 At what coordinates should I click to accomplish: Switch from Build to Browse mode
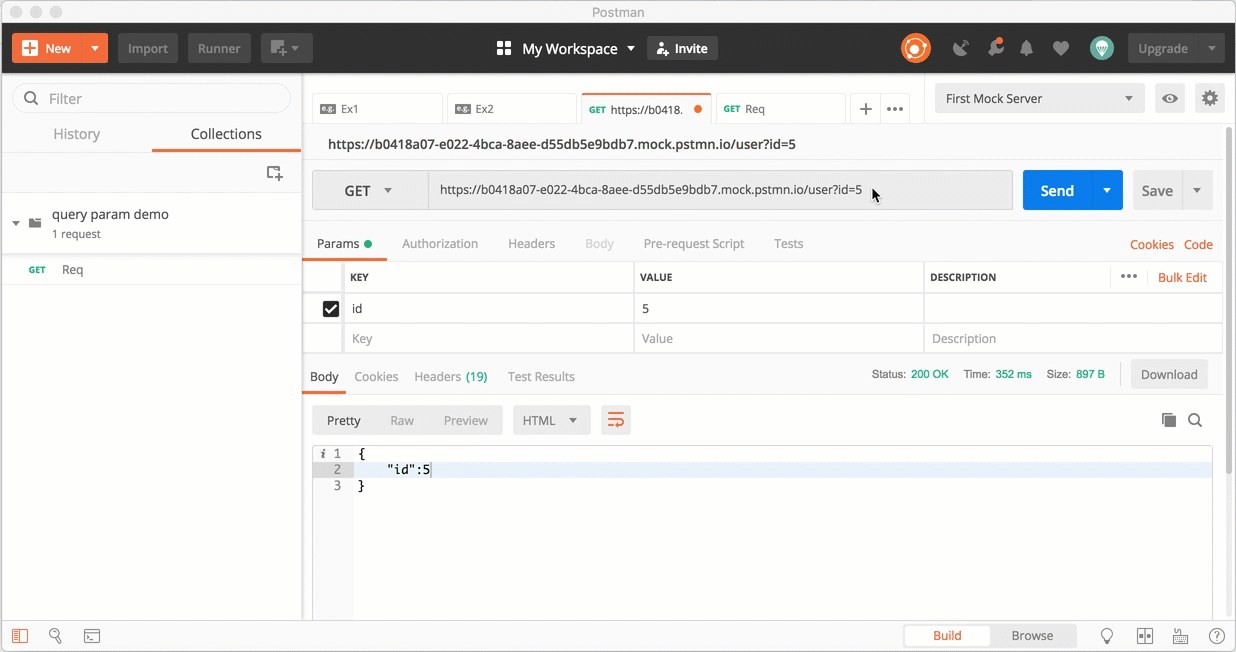point(1032,635)
